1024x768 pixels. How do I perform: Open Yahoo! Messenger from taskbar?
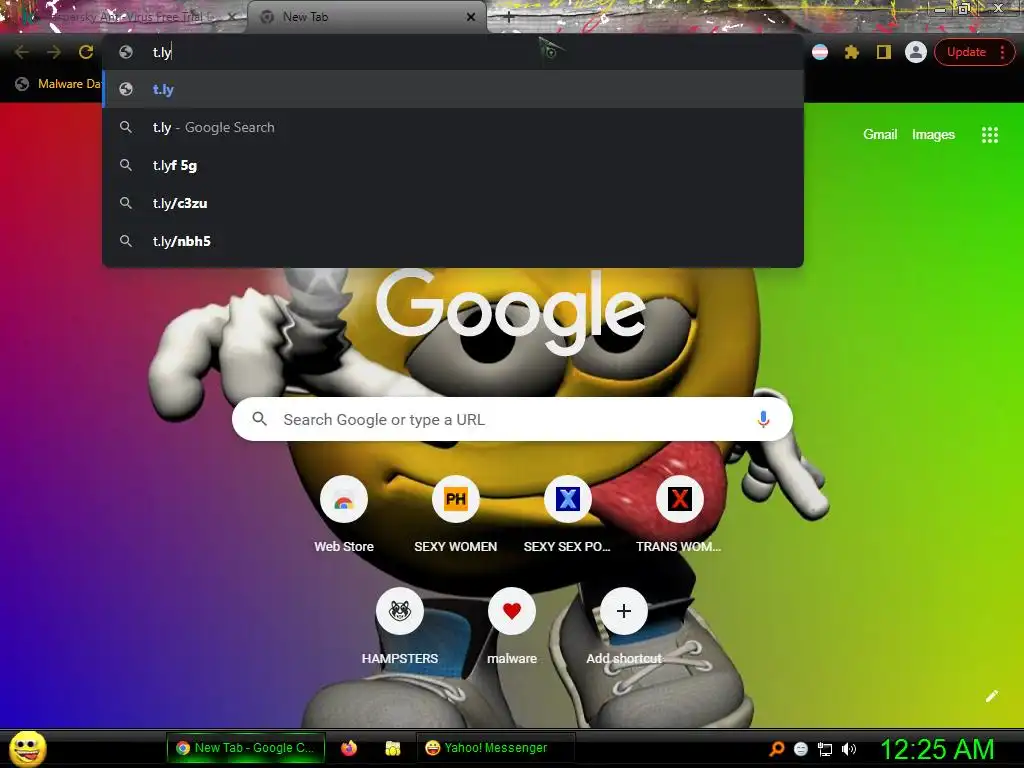[x=495, y=748]
